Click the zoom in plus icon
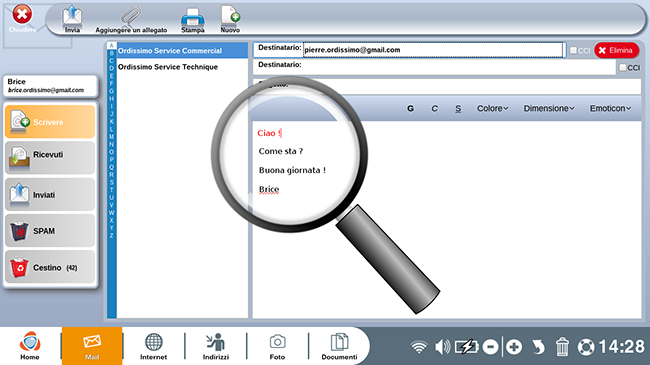The height and width of the screenshot is (365, 650). pos(514,346)
